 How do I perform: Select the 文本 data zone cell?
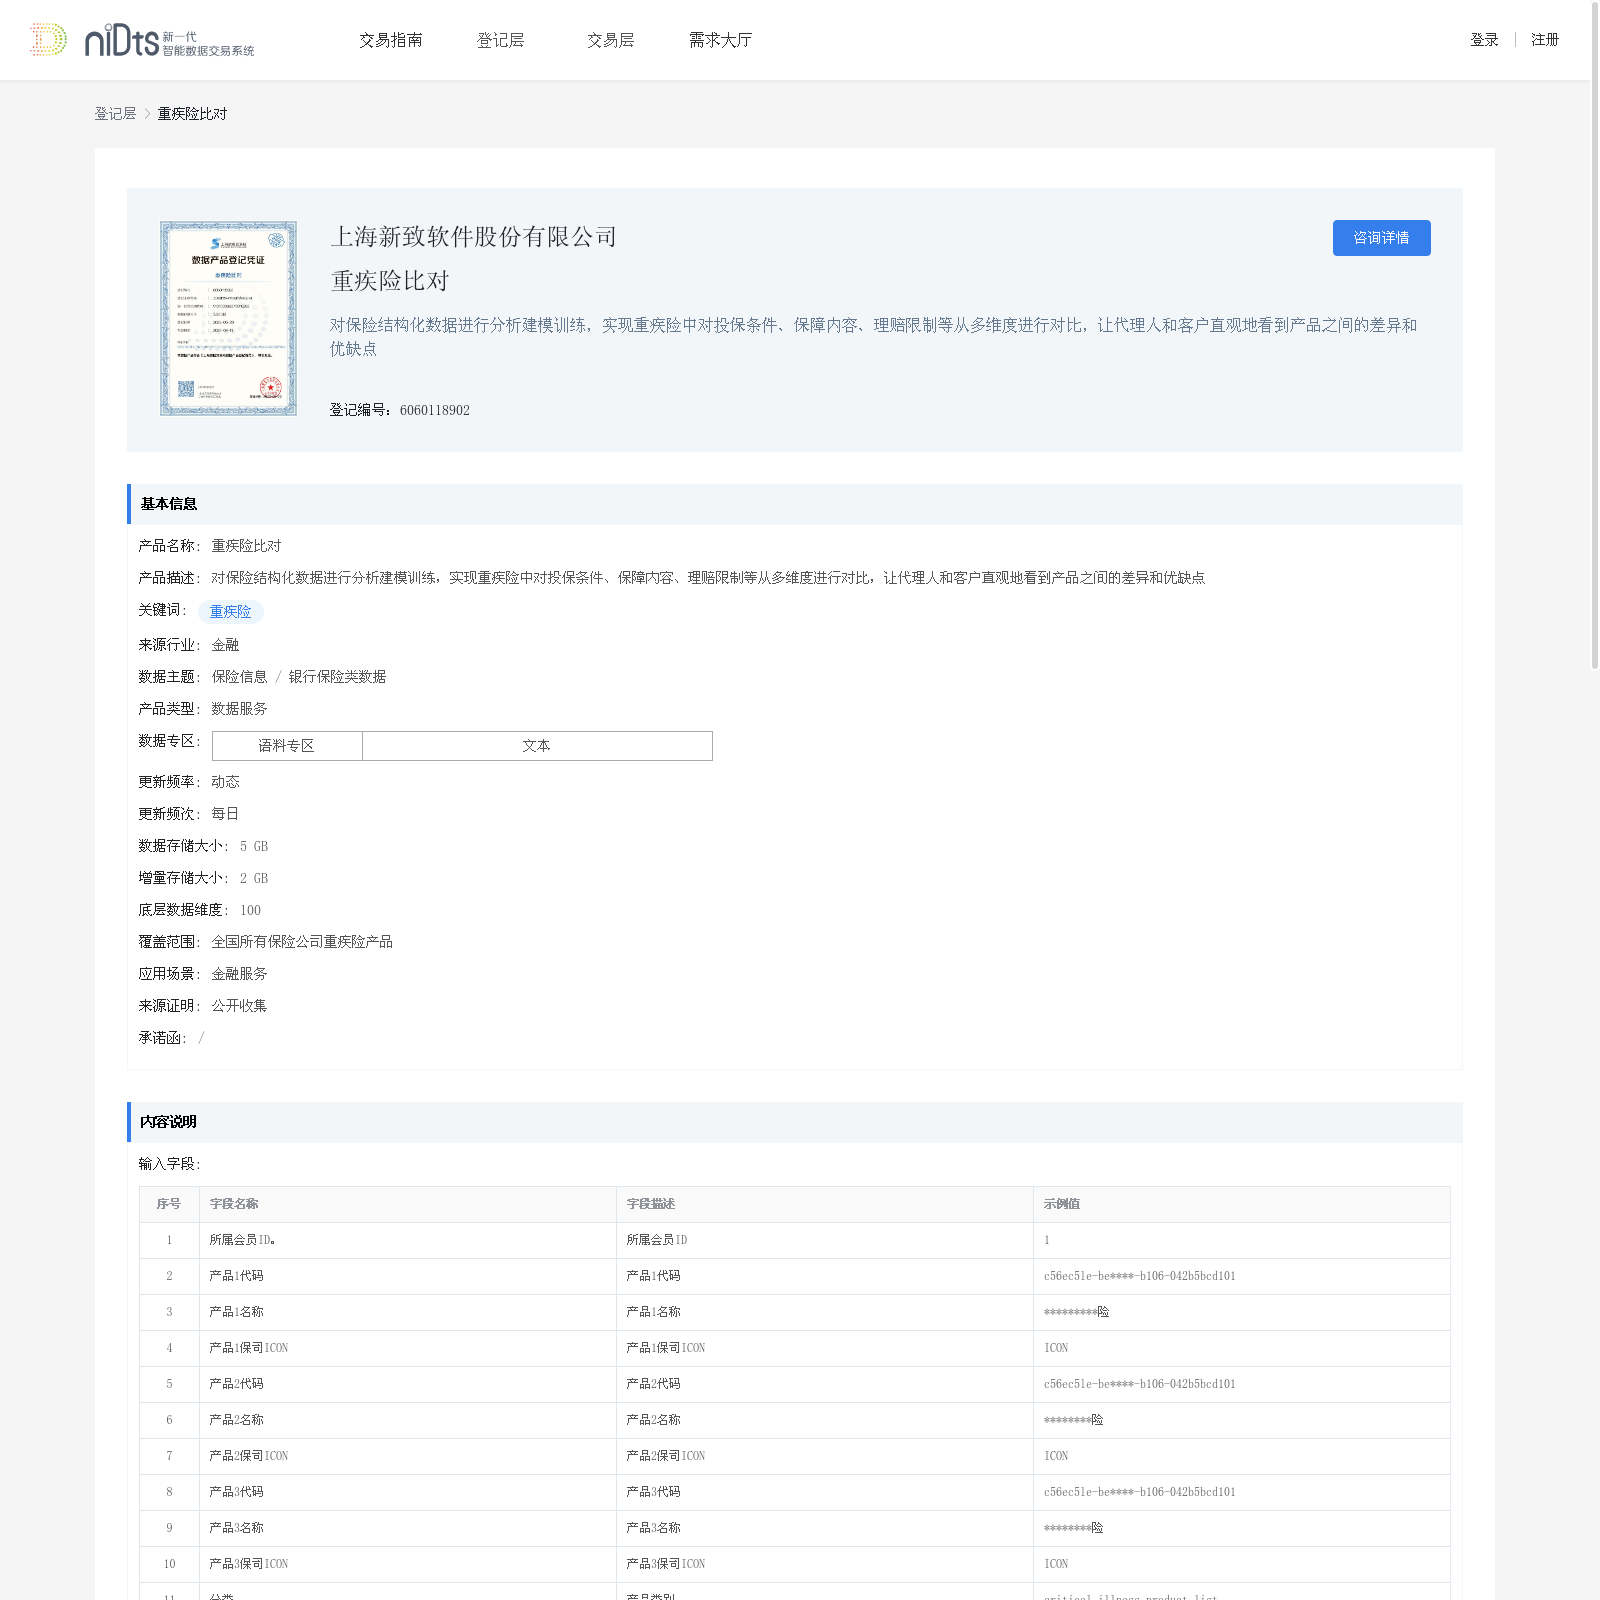[x=537, y=746]
